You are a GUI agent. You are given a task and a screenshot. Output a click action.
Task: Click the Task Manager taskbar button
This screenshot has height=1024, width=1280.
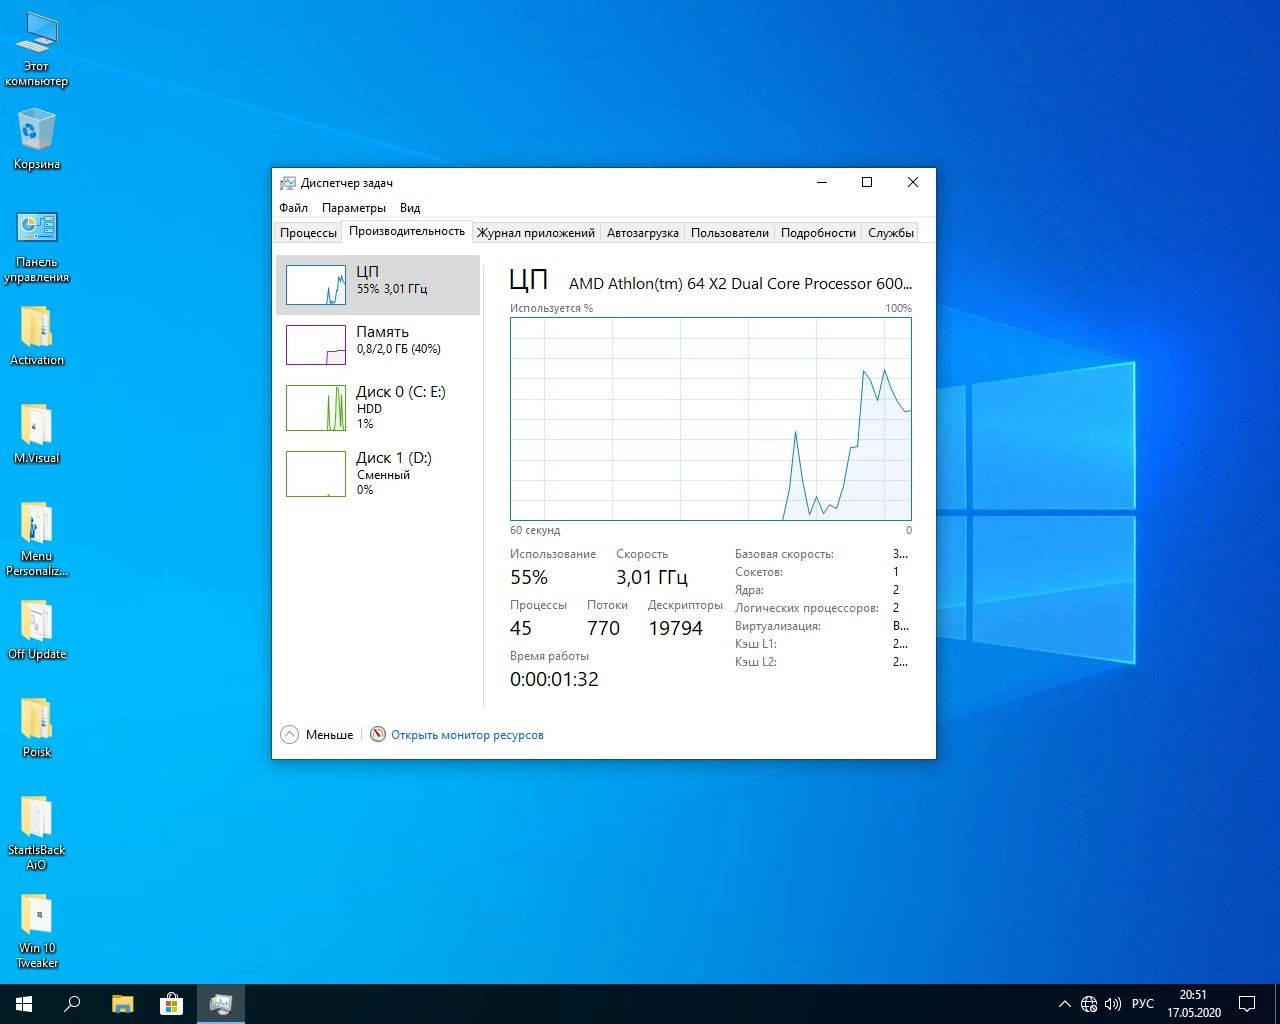pyautogui.click(x=220, y=1004)
